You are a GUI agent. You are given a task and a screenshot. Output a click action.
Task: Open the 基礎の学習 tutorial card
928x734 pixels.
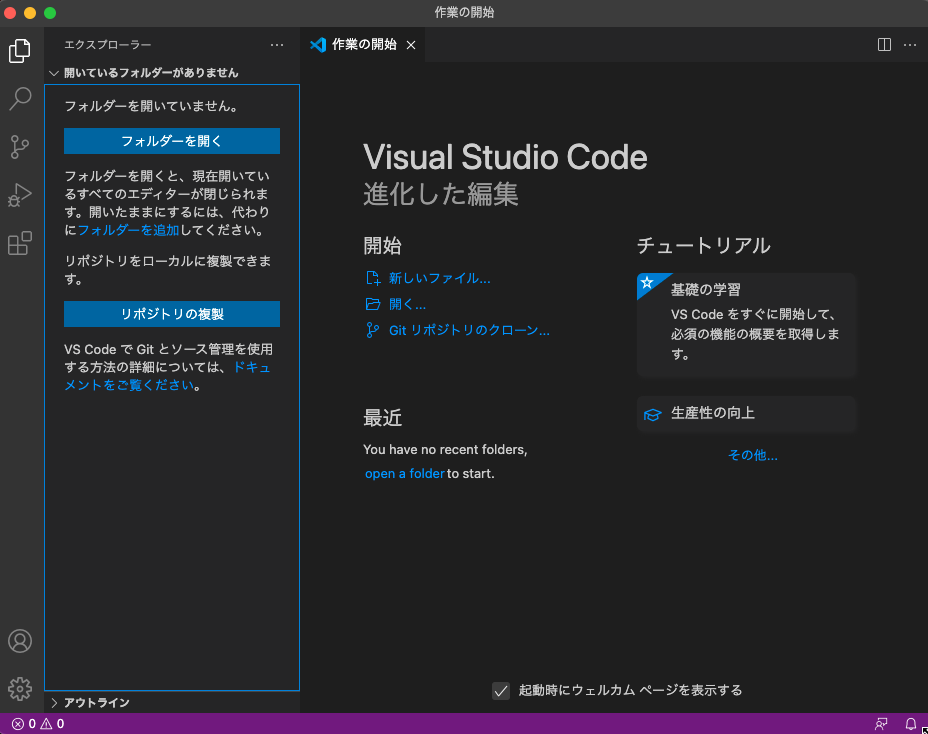[746, 325]
